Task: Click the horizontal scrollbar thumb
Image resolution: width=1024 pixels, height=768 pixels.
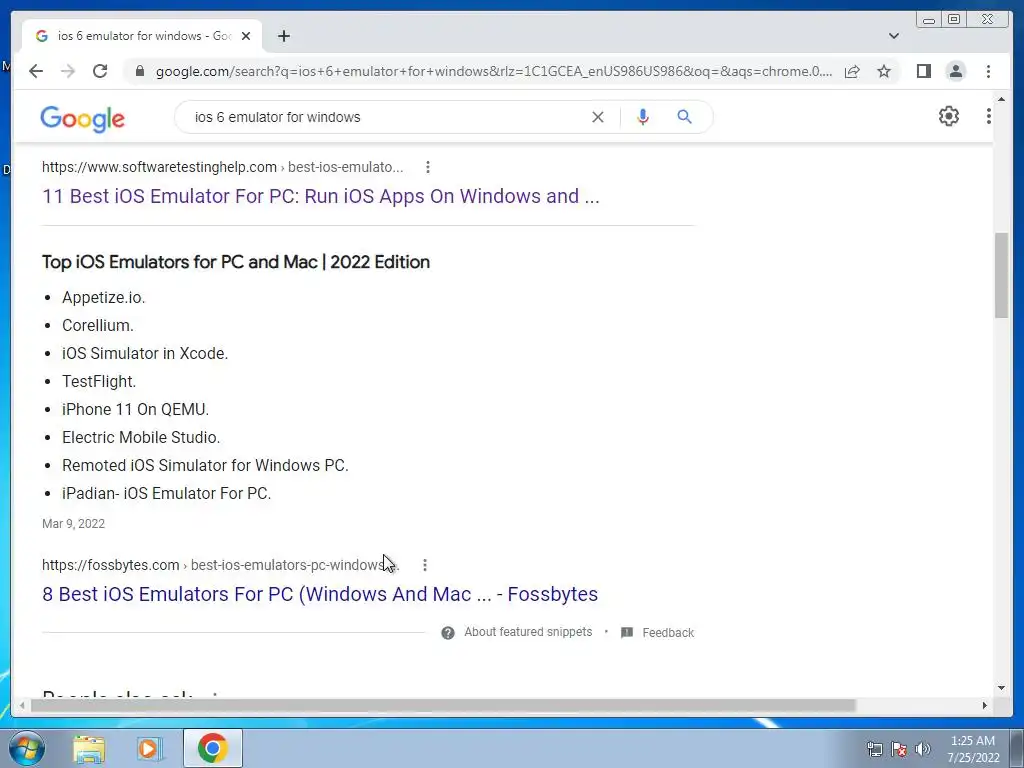Action: click(x=443, y=705)
